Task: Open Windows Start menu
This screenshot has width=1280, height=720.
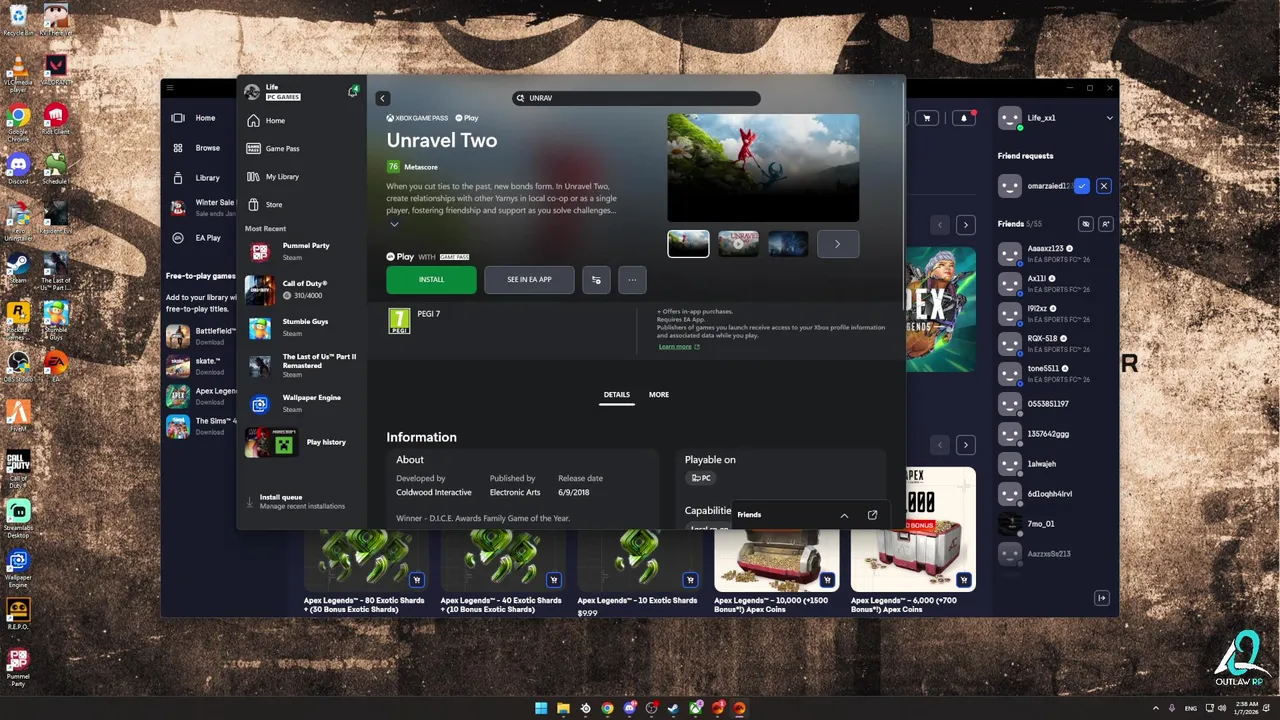Action: 541,708
